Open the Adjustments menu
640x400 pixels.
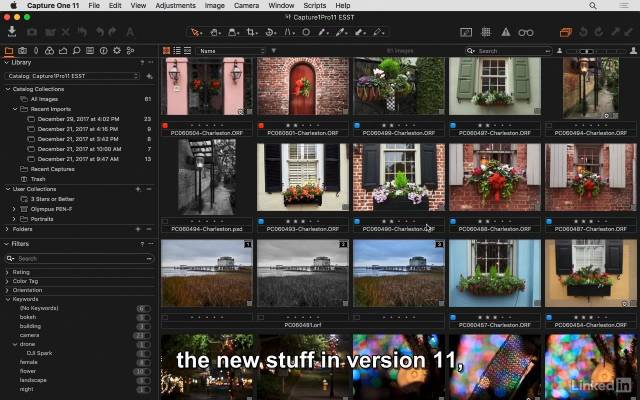point(175,6)
